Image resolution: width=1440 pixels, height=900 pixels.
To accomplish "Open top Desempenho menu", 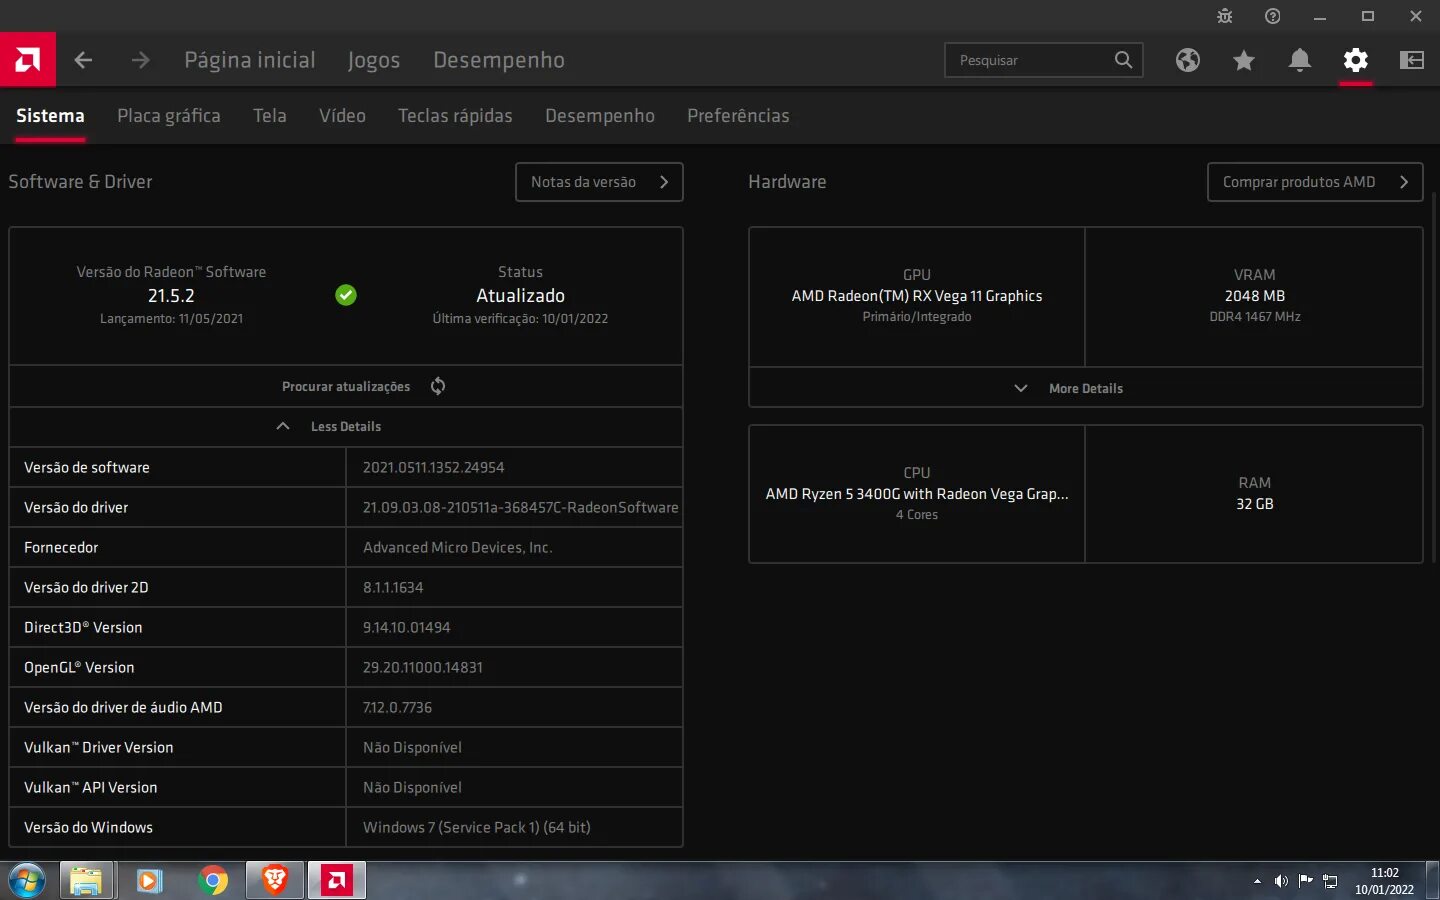I will [x=499, y=60].
